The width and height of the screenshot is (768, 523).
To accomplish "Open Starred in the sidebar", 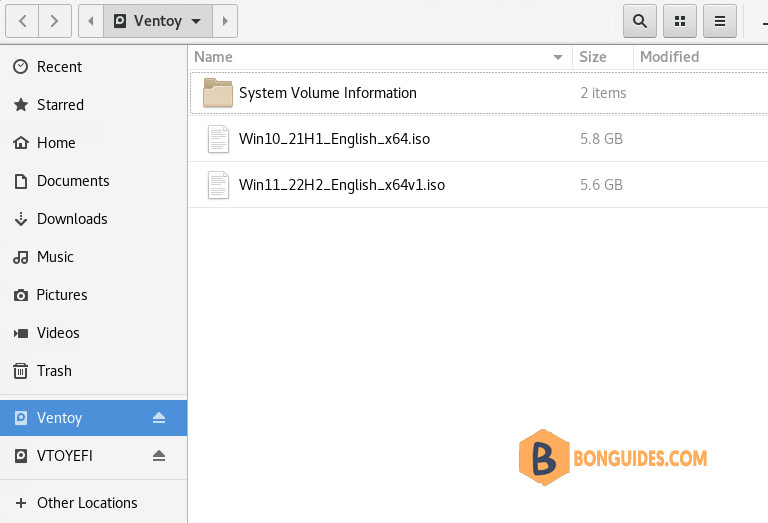I will pos(93,105).
